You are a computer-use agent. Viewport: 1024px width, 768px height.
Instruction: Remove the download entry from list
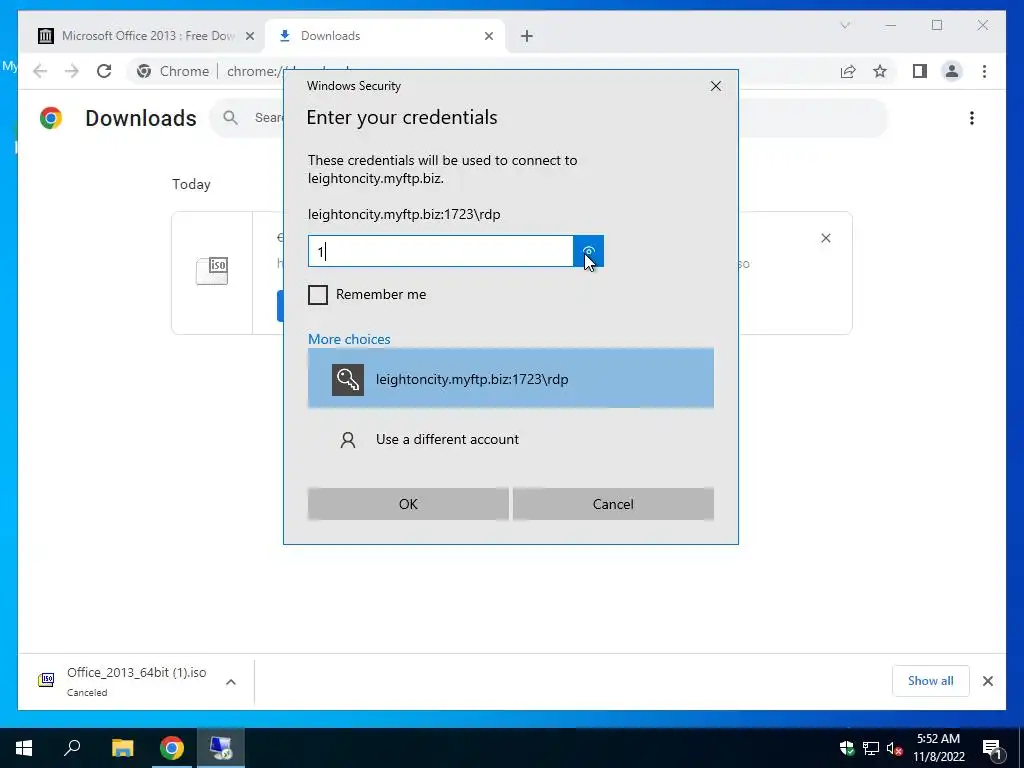point(825,238)
